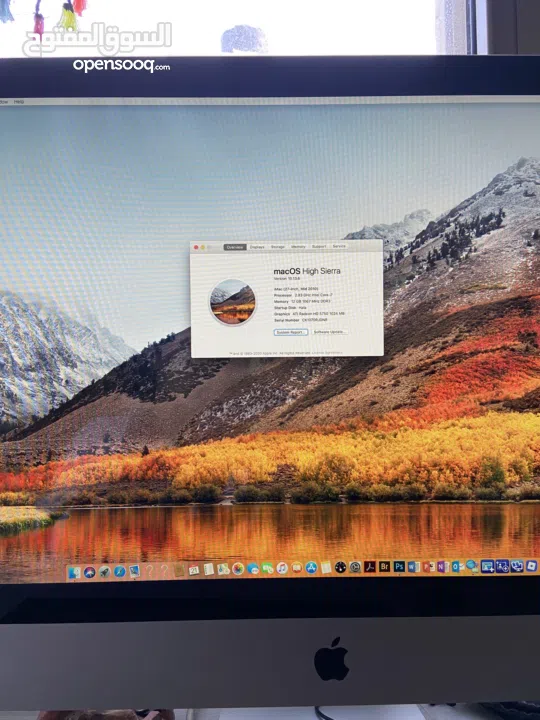Open Launchpad rocket icon in Dock
Viewport: 540px width, 720px height.
[x=104, y=572]
